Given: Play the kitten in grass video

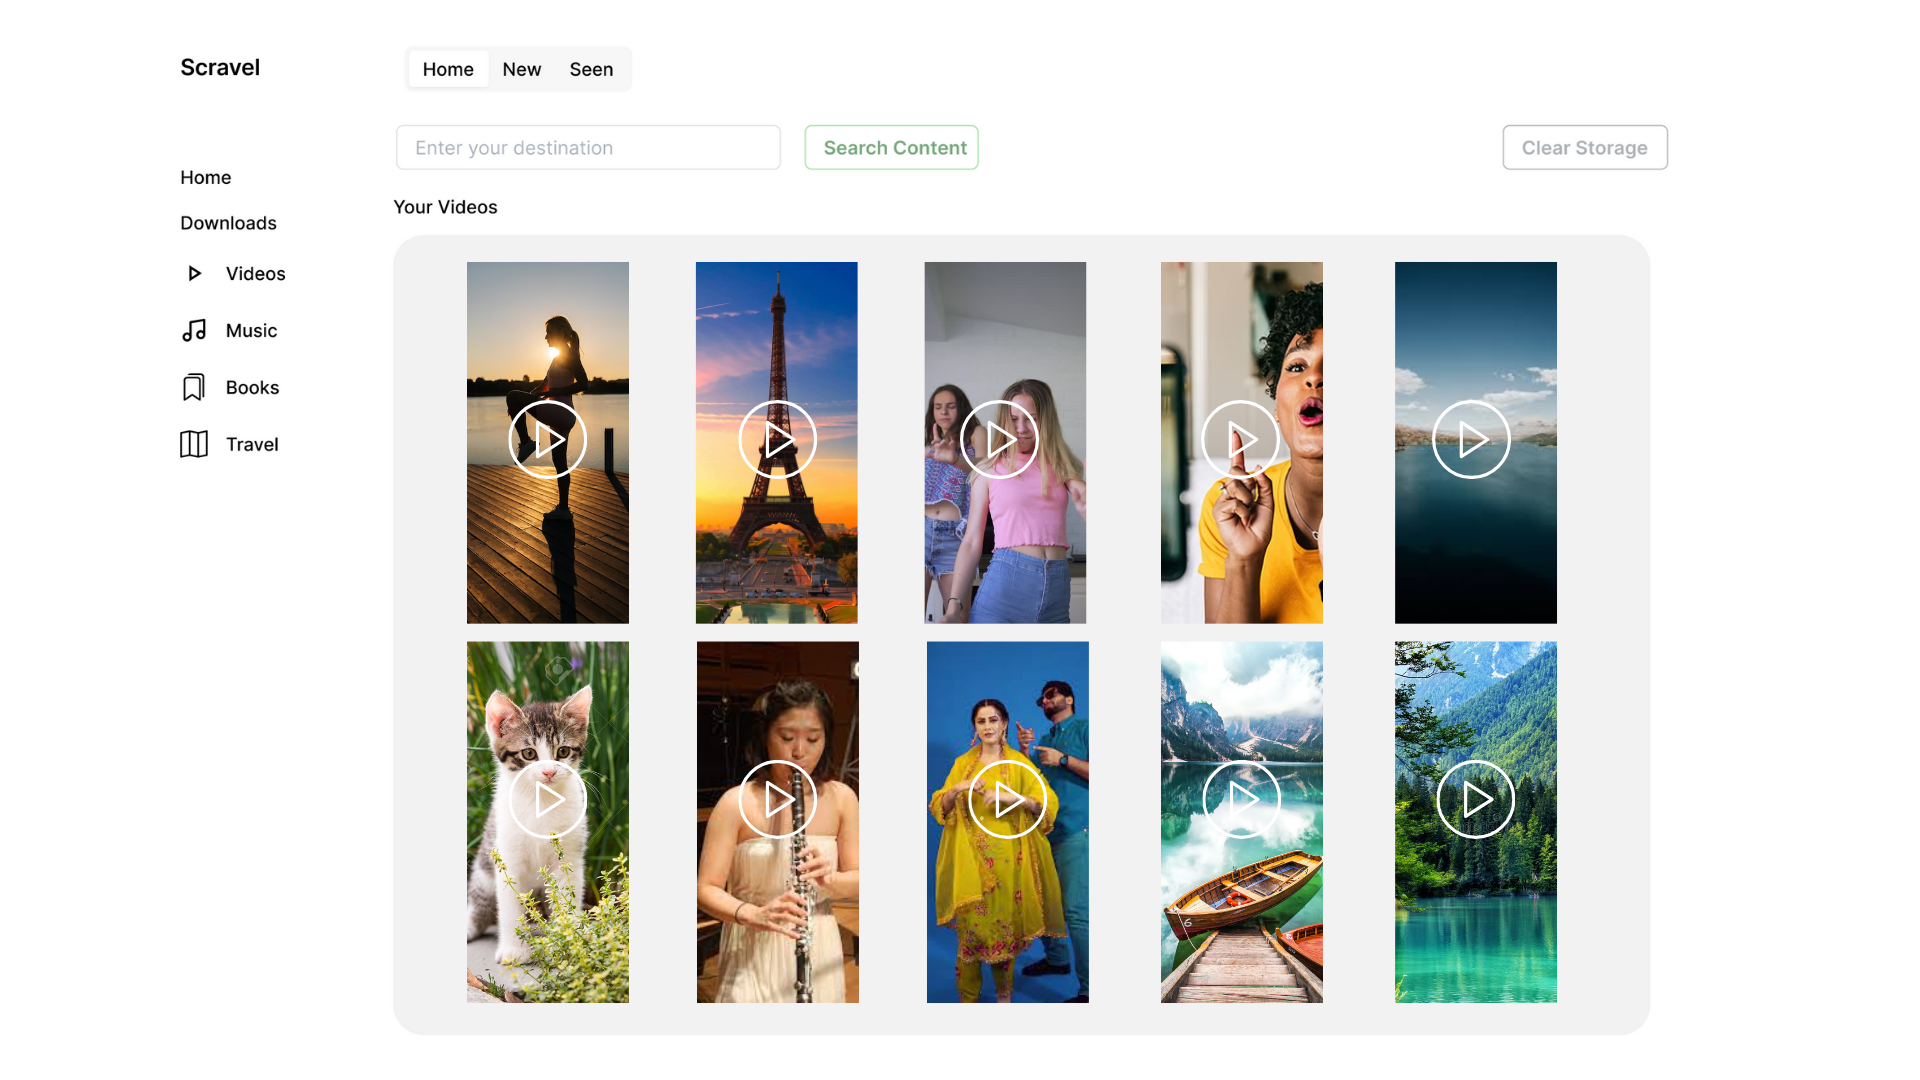Looking at the screenshot, I should click(547, 799).
